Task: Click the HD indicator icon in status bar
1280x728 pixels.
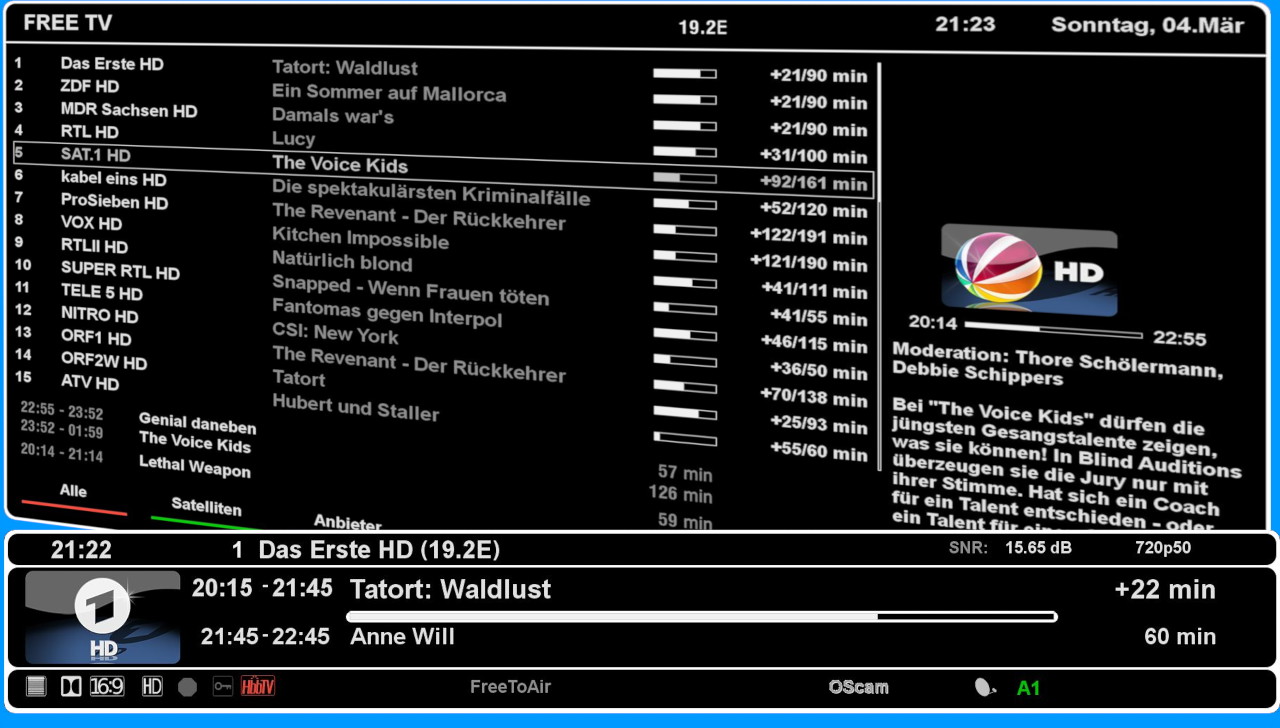Action: [x=152, y=687]
